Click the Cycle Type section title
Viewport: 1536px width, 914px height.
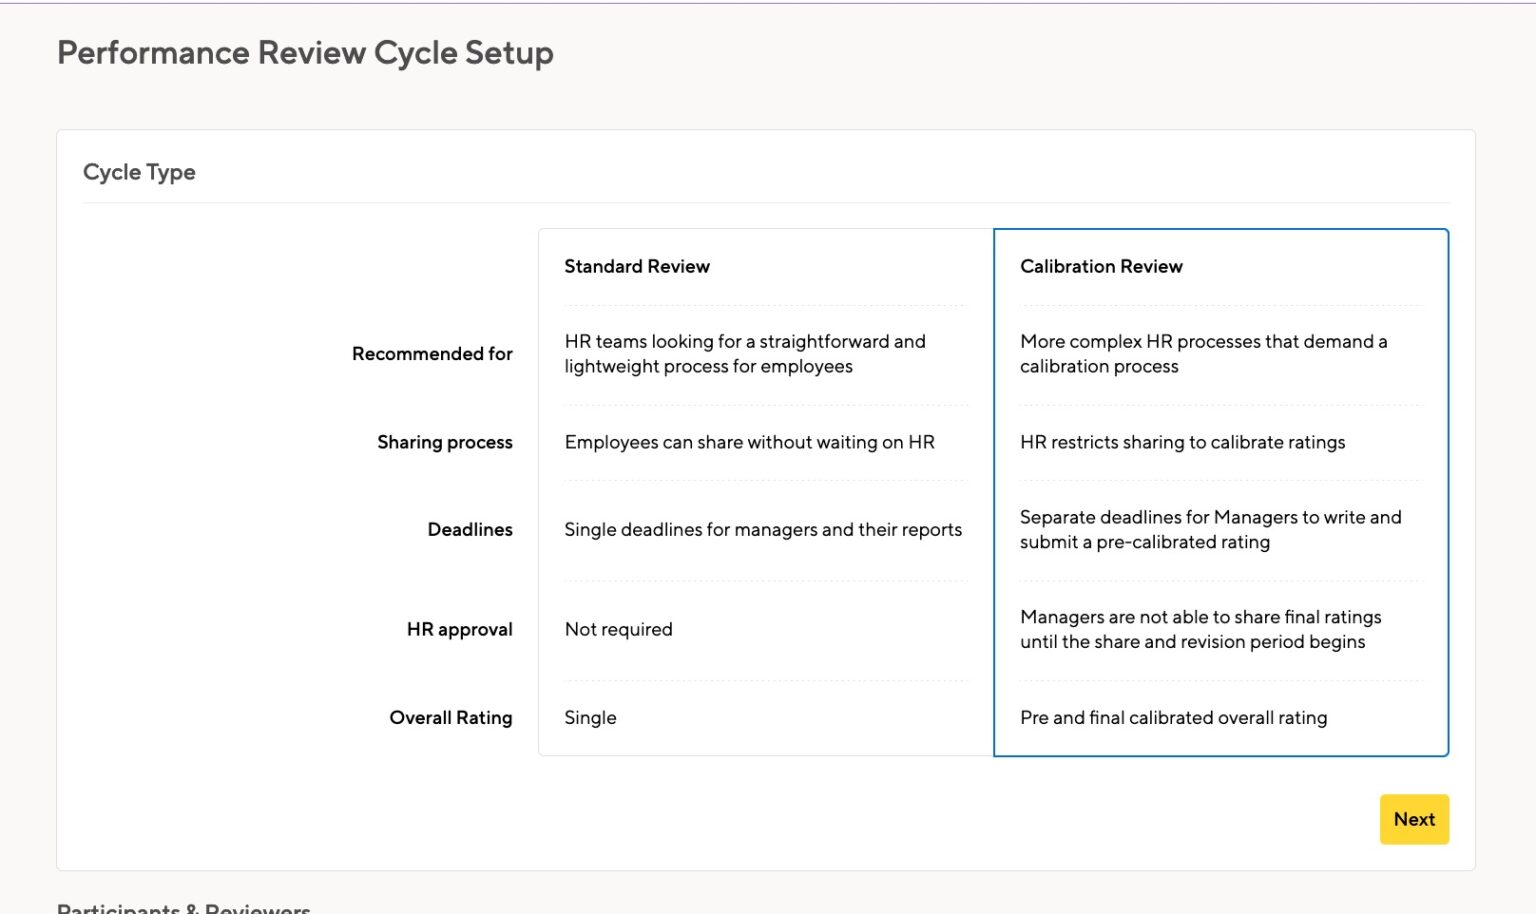(x=139, y=171)
